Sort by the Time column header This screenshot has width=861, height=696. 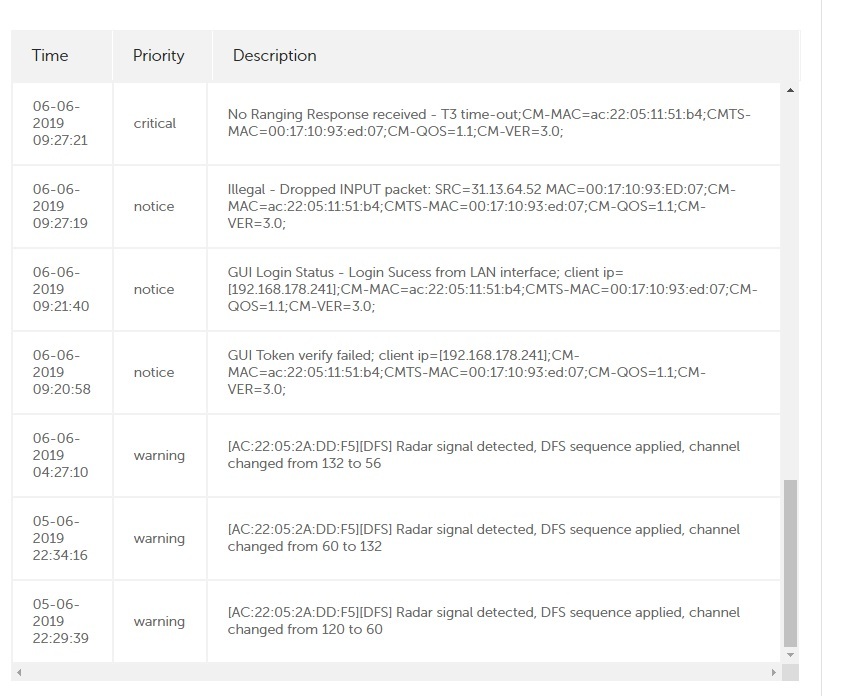tap(50, 56)
